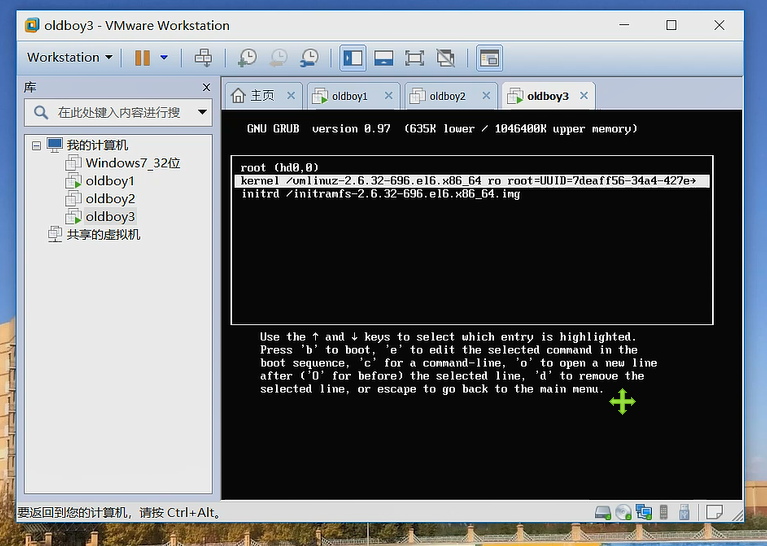Toggle the thumbnail bar view
767x546 pixels.
384,58
